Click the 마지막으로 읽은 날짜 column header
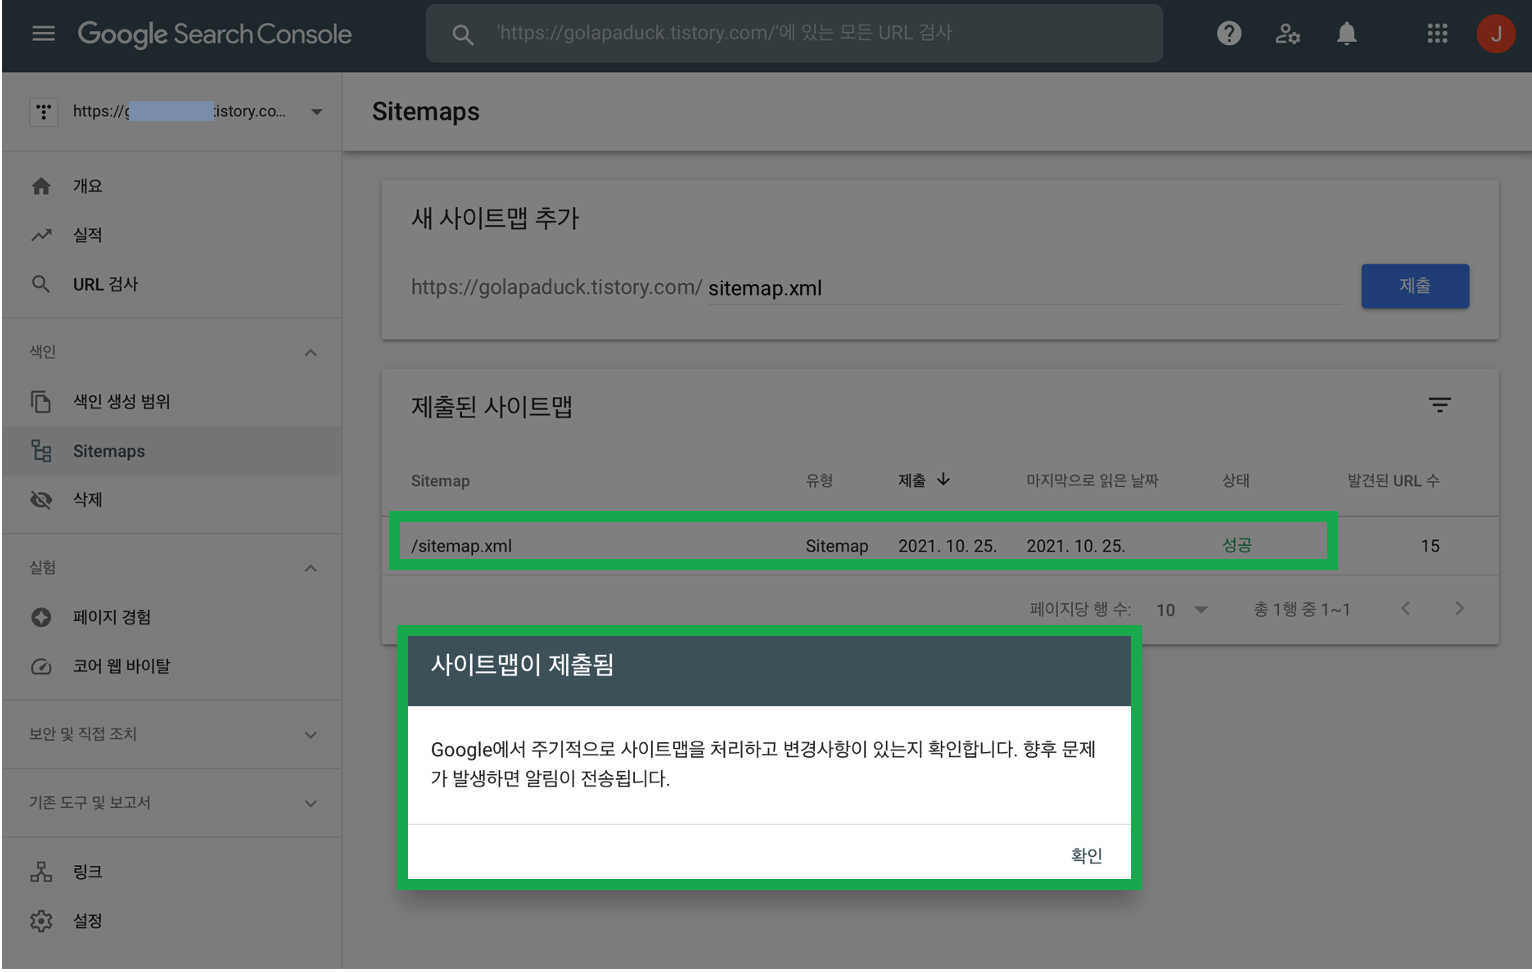This screenshot has width=1532, height=972. point(1092,481)
